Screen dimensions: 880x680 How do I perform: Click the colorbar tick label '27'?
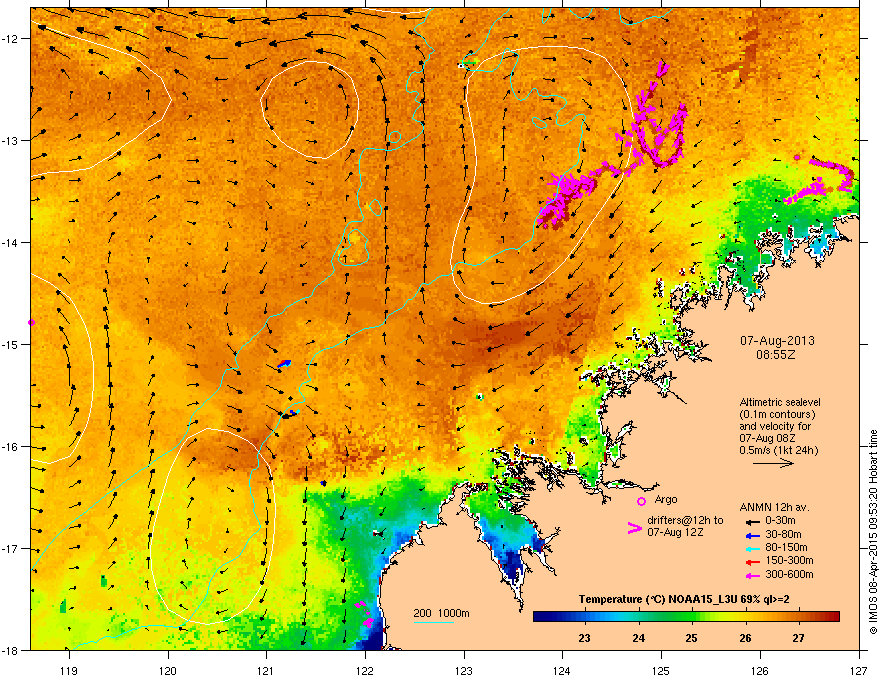click(x=799, y=638)
